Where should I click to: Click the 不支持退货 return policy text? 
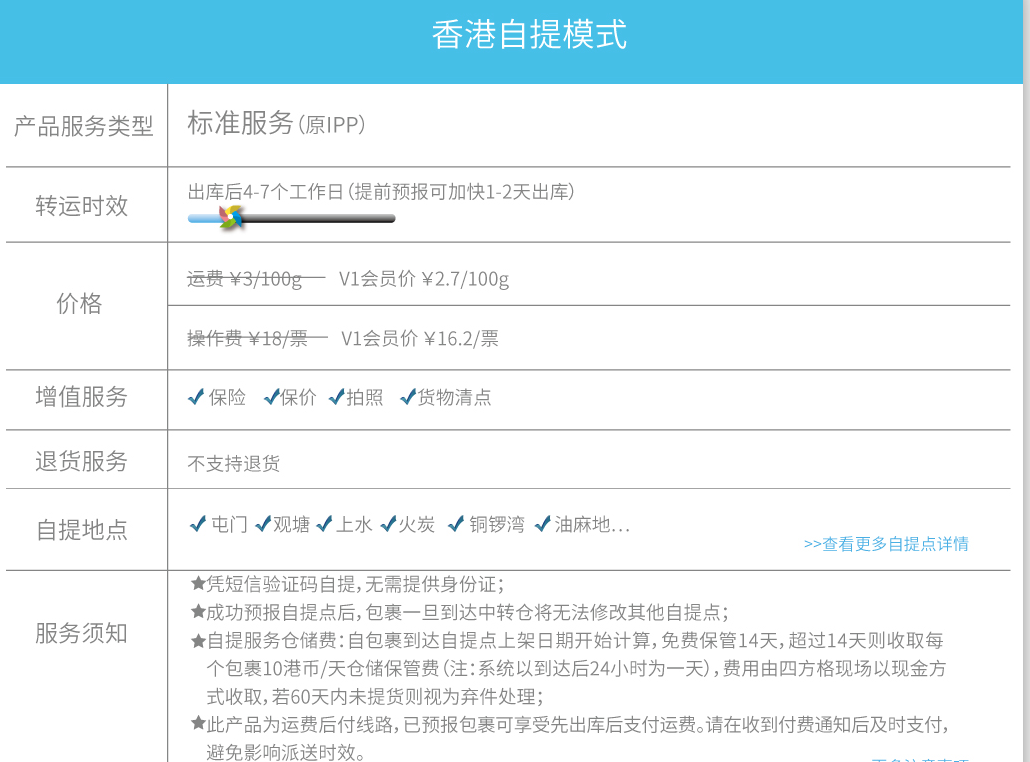click(234, 463)
